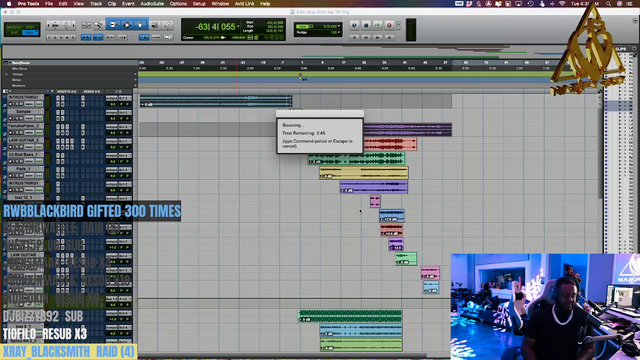Screen dimensions: 640x360
Task: Mute the Lil Rod Bass_1 track
Action: click(x=21, y=161)
